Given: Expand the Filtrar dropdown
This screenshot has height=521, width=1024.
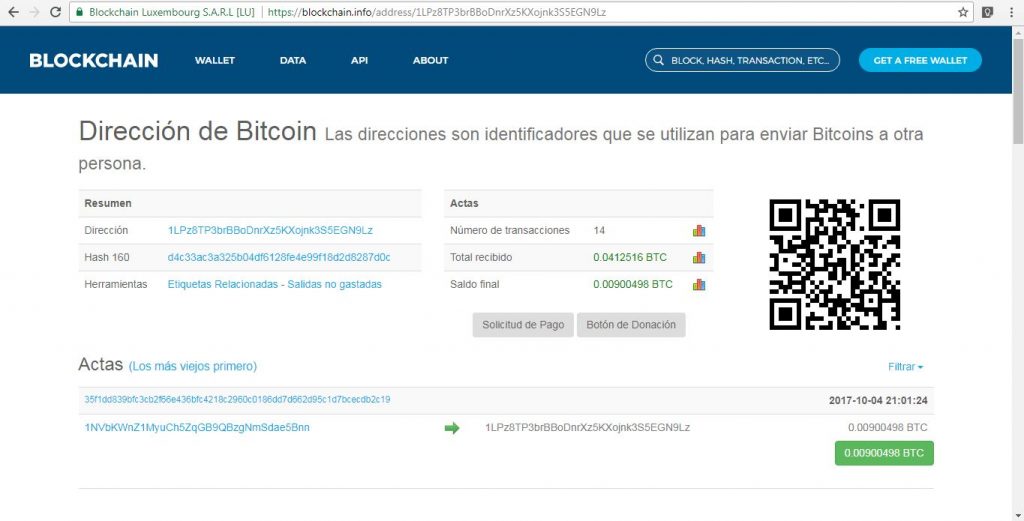Looking at the screenshot, I should click(905, 367).
